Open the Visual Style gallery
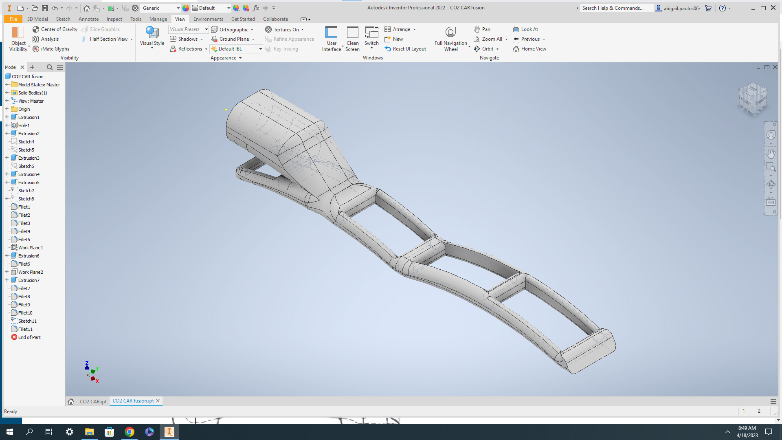782x440 pixels. [x=152, y=36]
